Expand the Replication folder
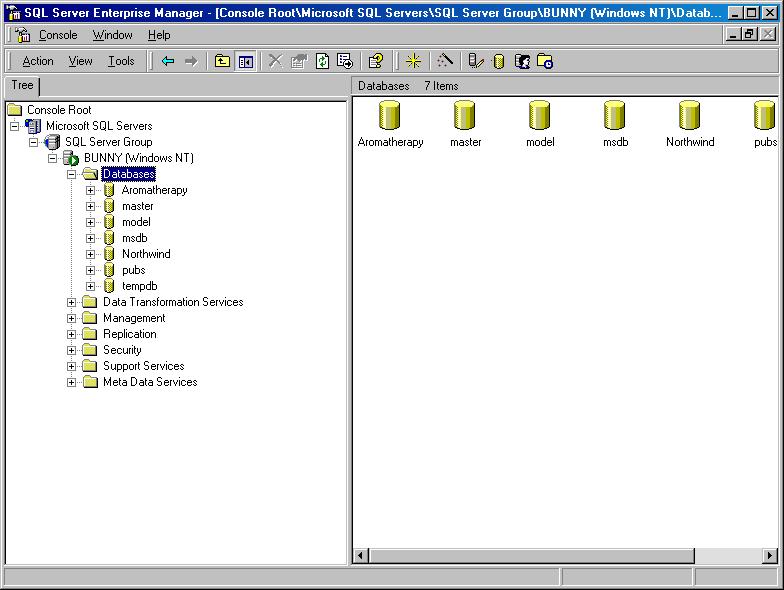 point(72,334)
